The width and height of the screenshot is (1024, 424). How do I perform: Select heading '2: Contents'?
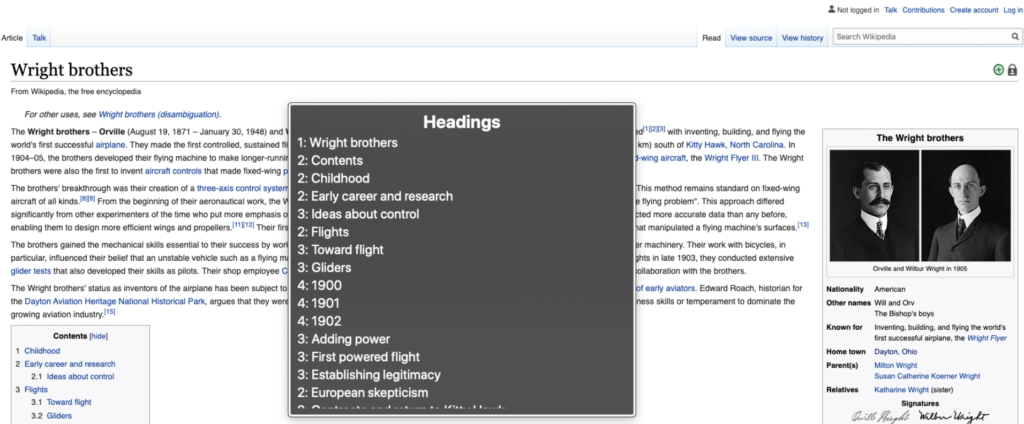[x=330, y=160]
